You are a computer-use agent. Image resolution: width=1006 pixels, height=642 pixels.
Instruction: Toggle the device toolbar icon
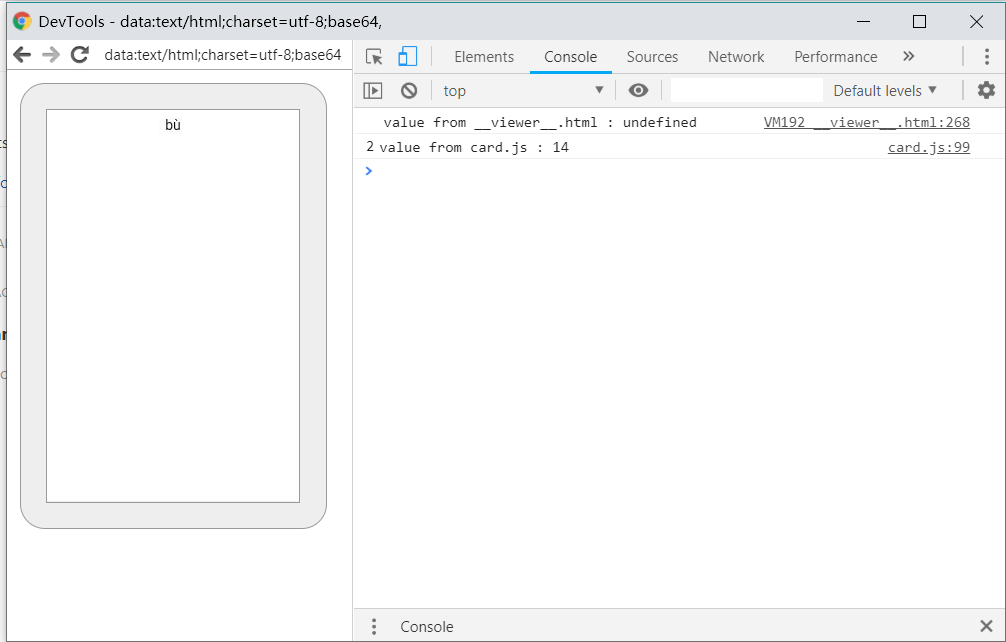pyautogui.click(x=407, y=56)
